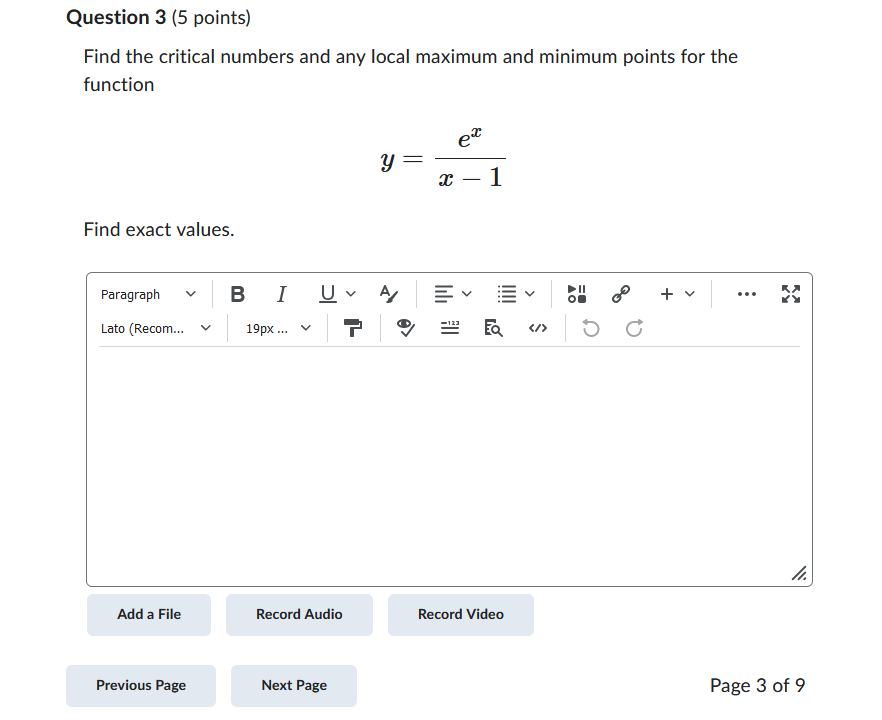The height and width of the screenshot is (720, 882).
Task: Toggle fullscreen editor mode
Action: click(791, 293)
